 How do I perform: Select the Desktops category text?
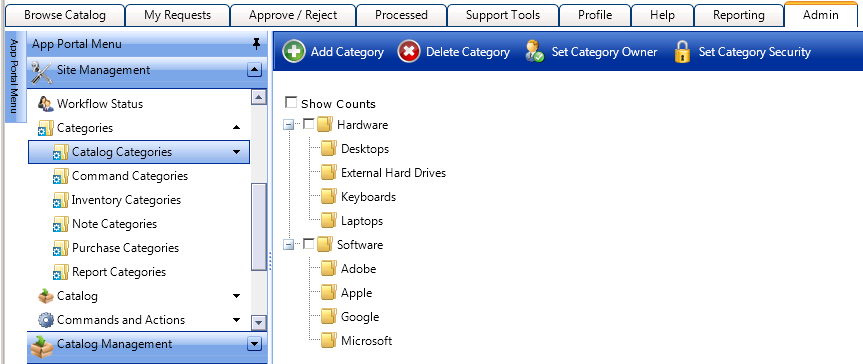click(365, 149)
